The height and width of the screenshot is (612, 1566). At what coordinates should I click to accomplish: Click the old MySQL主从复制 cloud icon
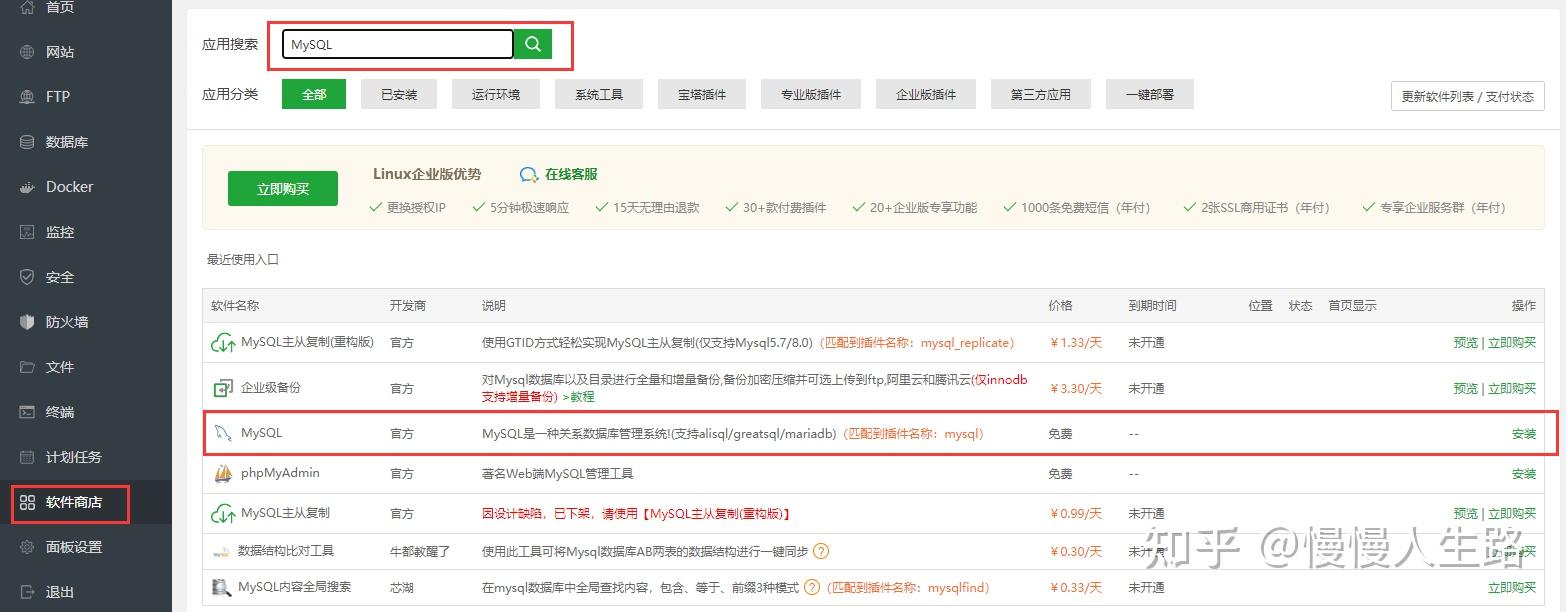(x=222, y=513)
